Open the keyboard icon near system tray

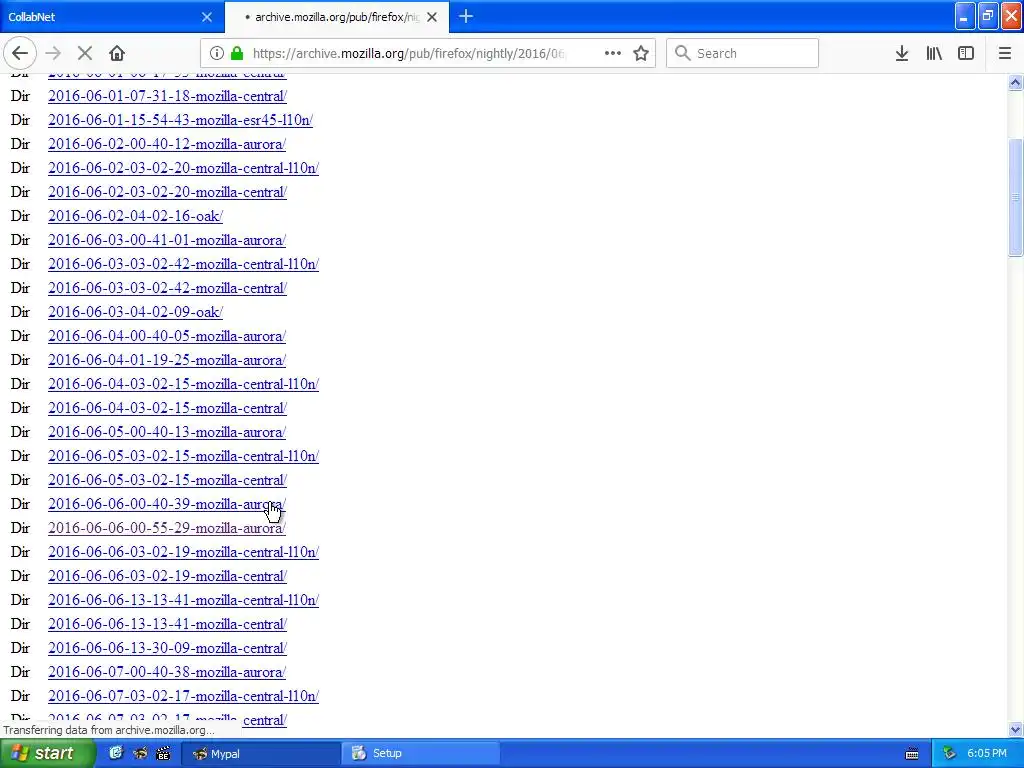coord(912,754)
